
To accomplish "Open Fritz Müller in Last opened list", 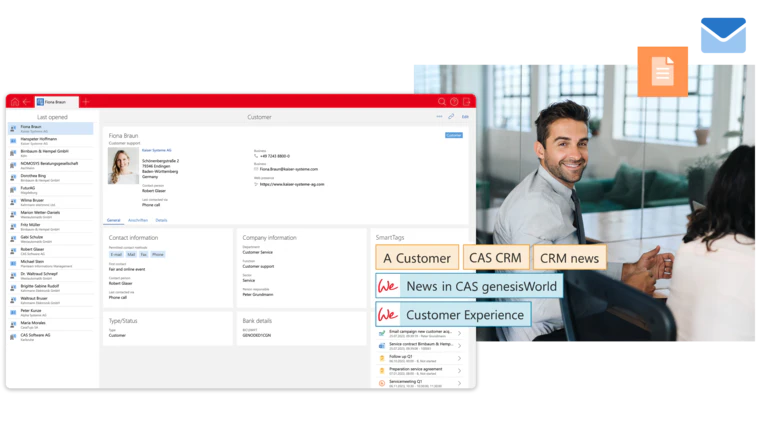I will [x=50, y=226].
